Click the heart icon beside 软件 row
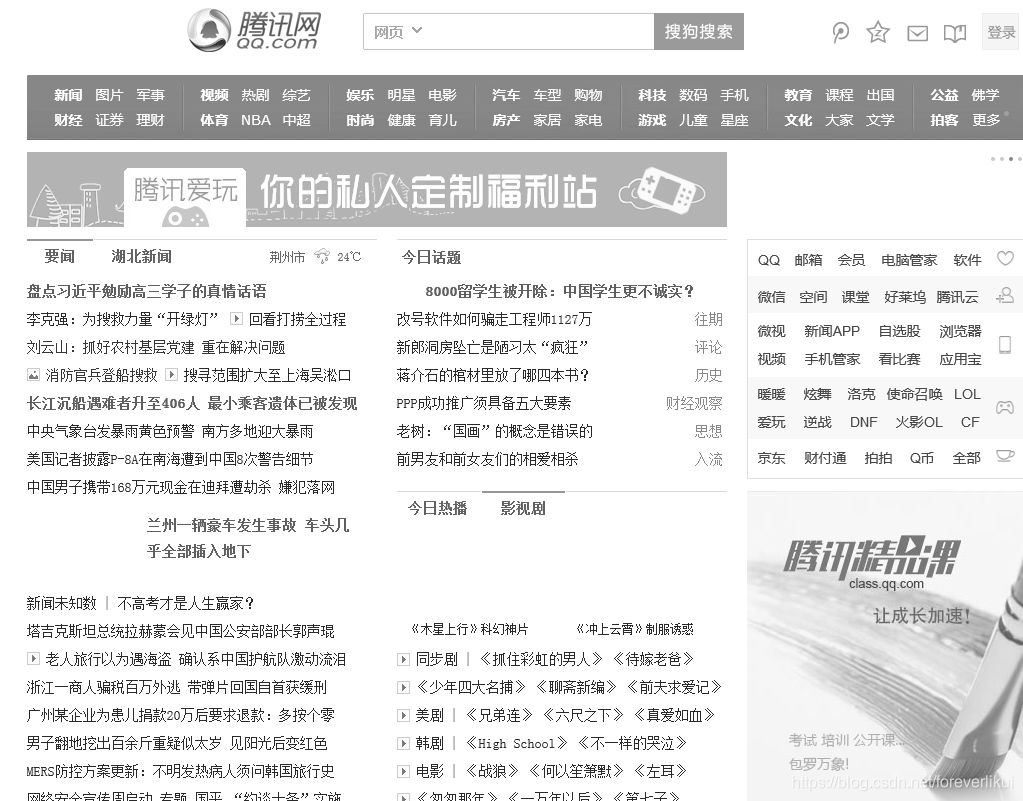This screenshot has width=1023, height=801. click(1005, 258)
